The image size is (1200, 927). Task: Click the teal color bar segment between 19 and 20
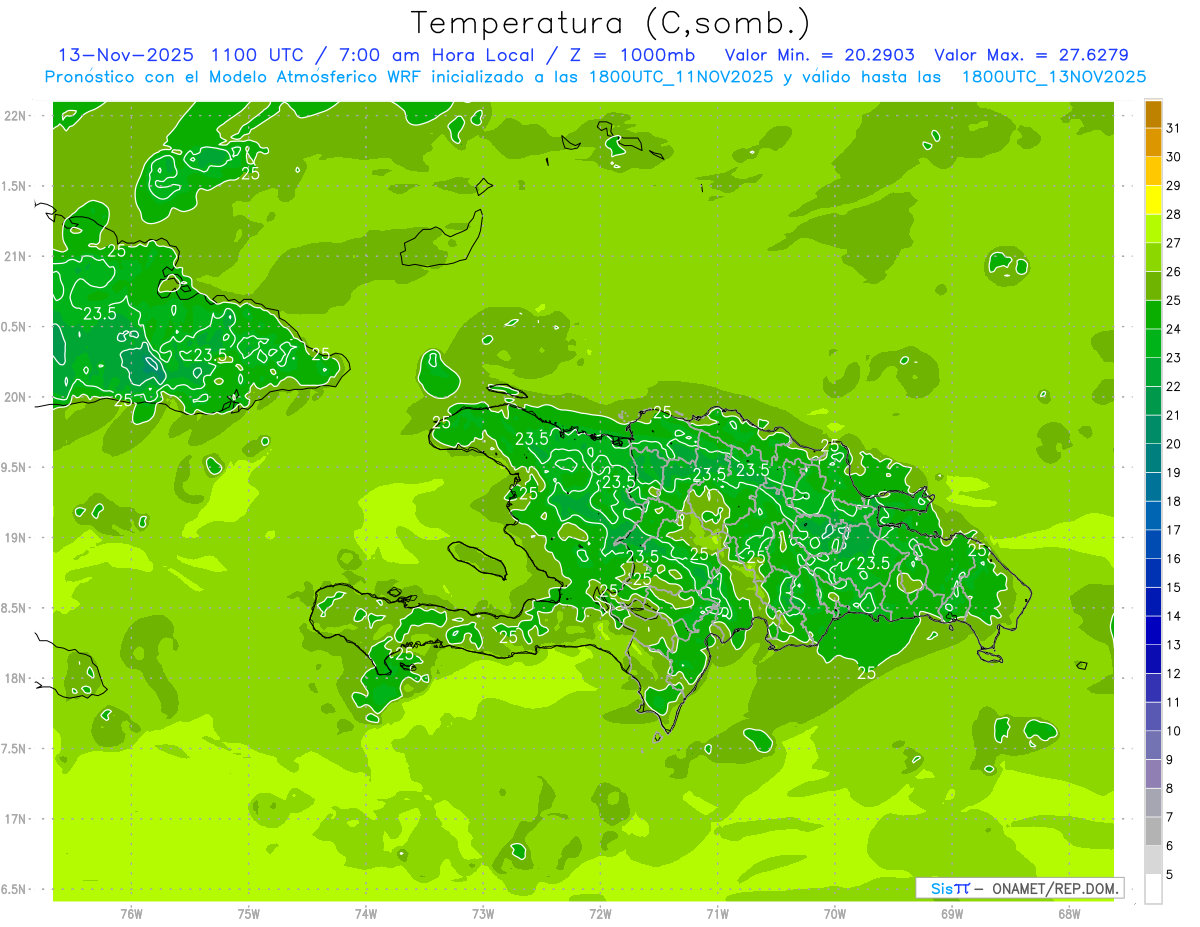[1153, 458]
